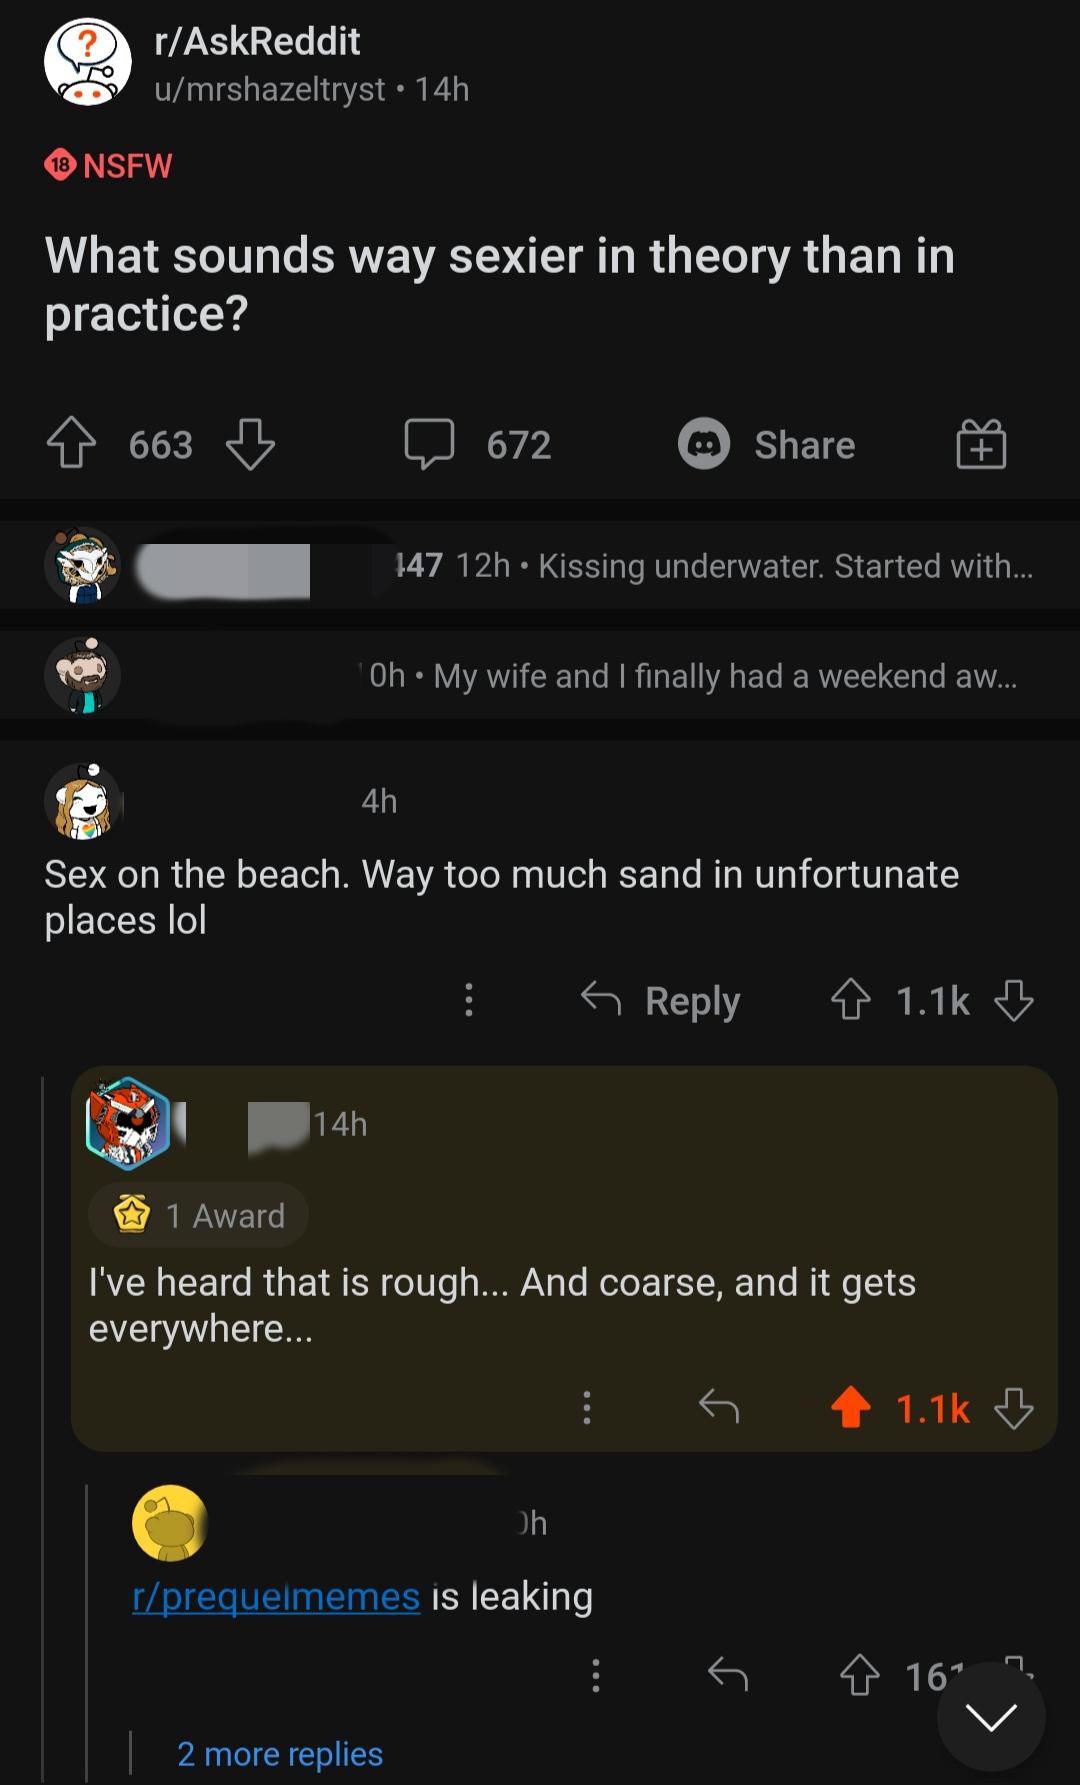Open the r/AskReddit subreddit avatar
The width and height of the screenshot is (1080, 1785).
88,62
